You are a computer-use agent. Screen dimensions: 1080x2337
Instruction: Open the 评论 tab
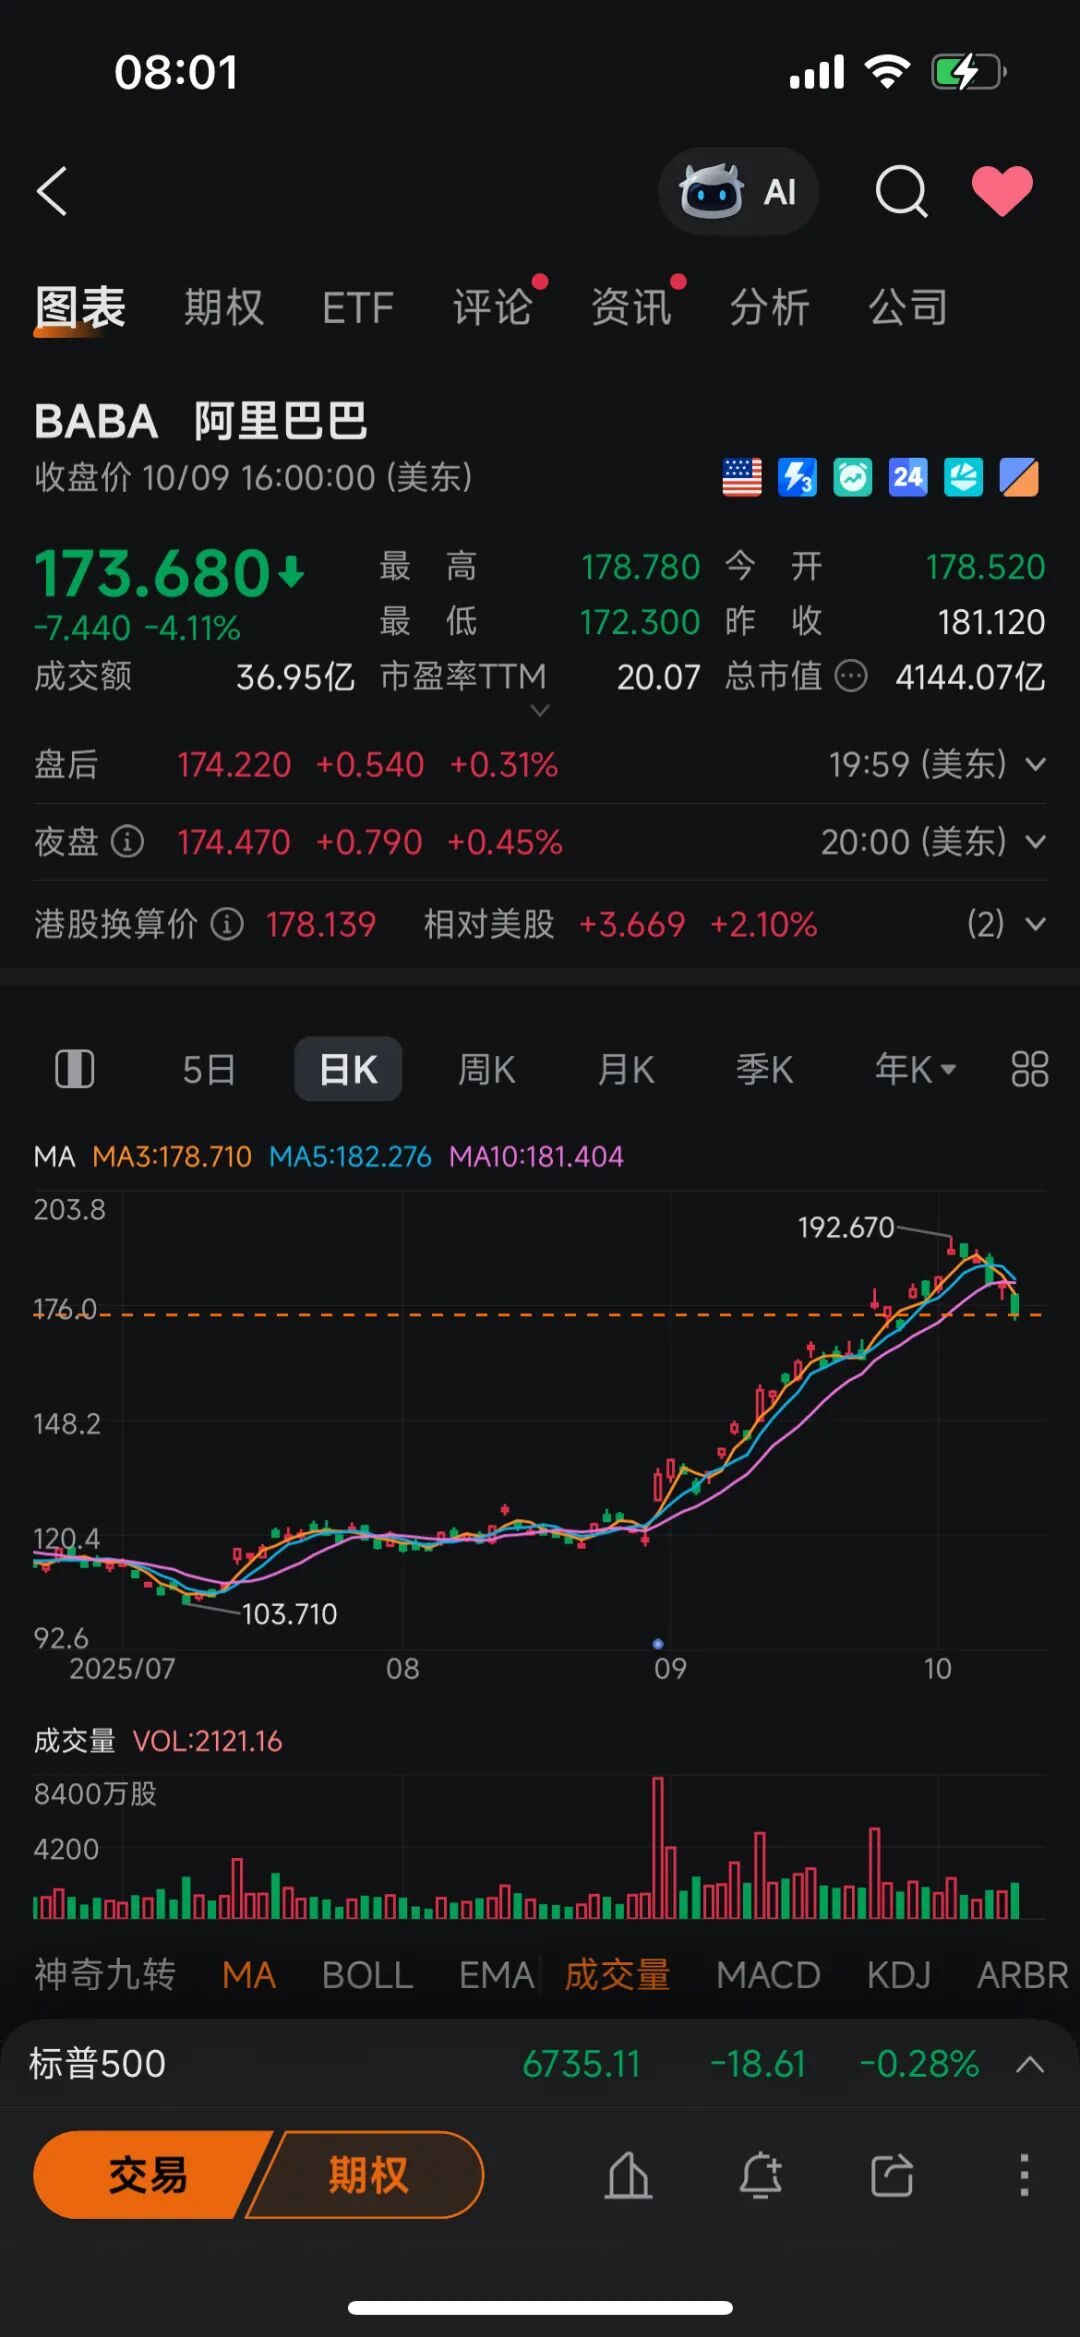coord(493,307)
